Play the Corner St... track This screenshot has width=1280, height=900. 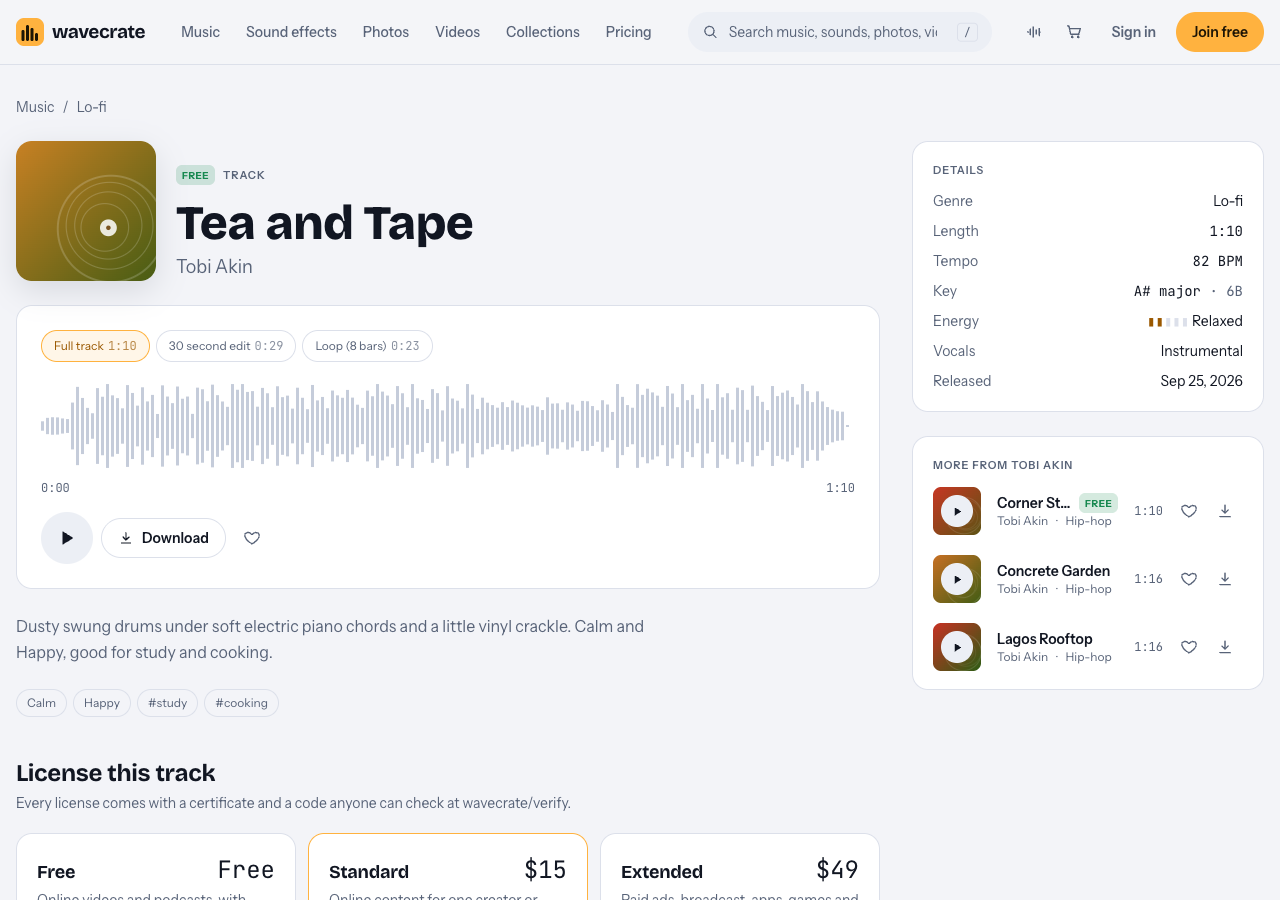[957, 511]
